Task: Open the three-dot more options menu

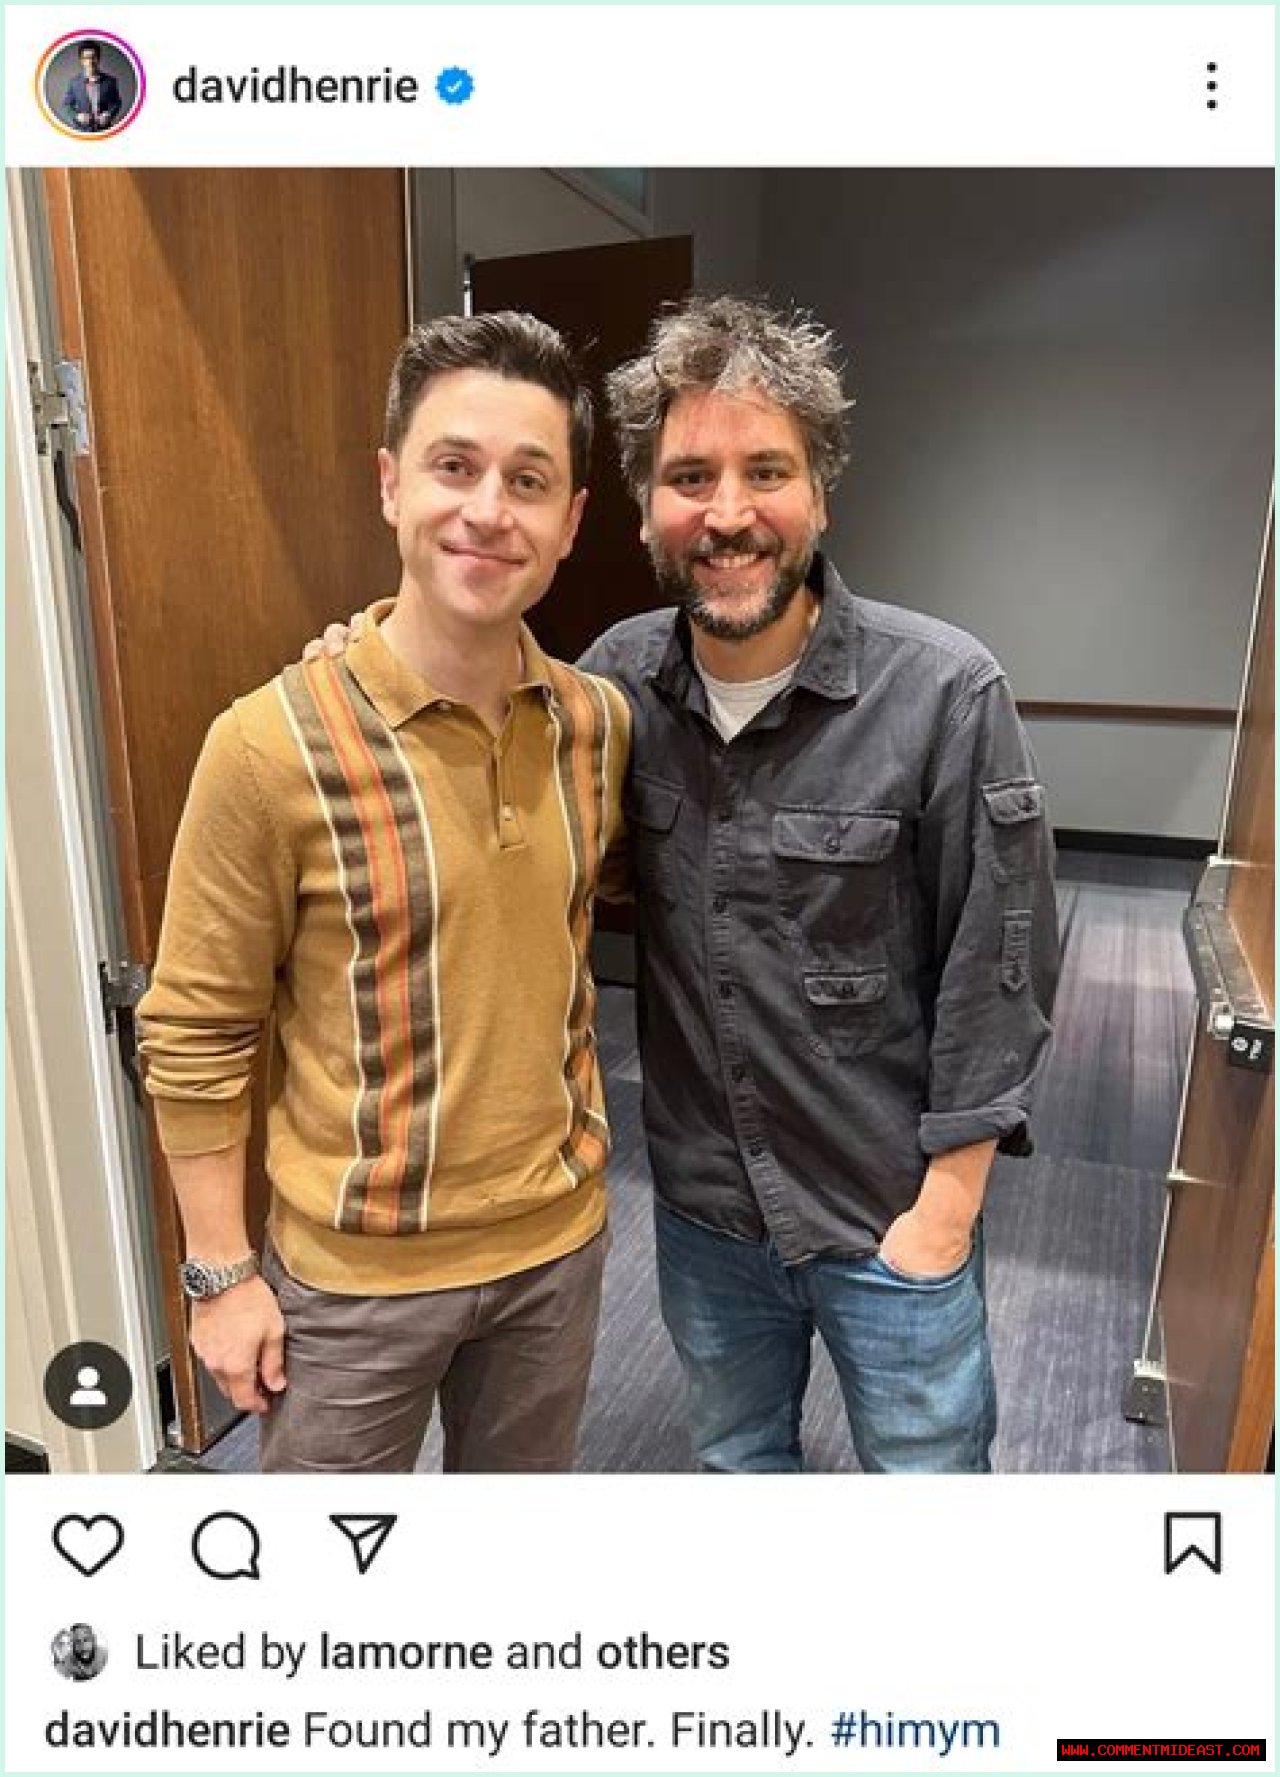Action: tap(1211, 86)
